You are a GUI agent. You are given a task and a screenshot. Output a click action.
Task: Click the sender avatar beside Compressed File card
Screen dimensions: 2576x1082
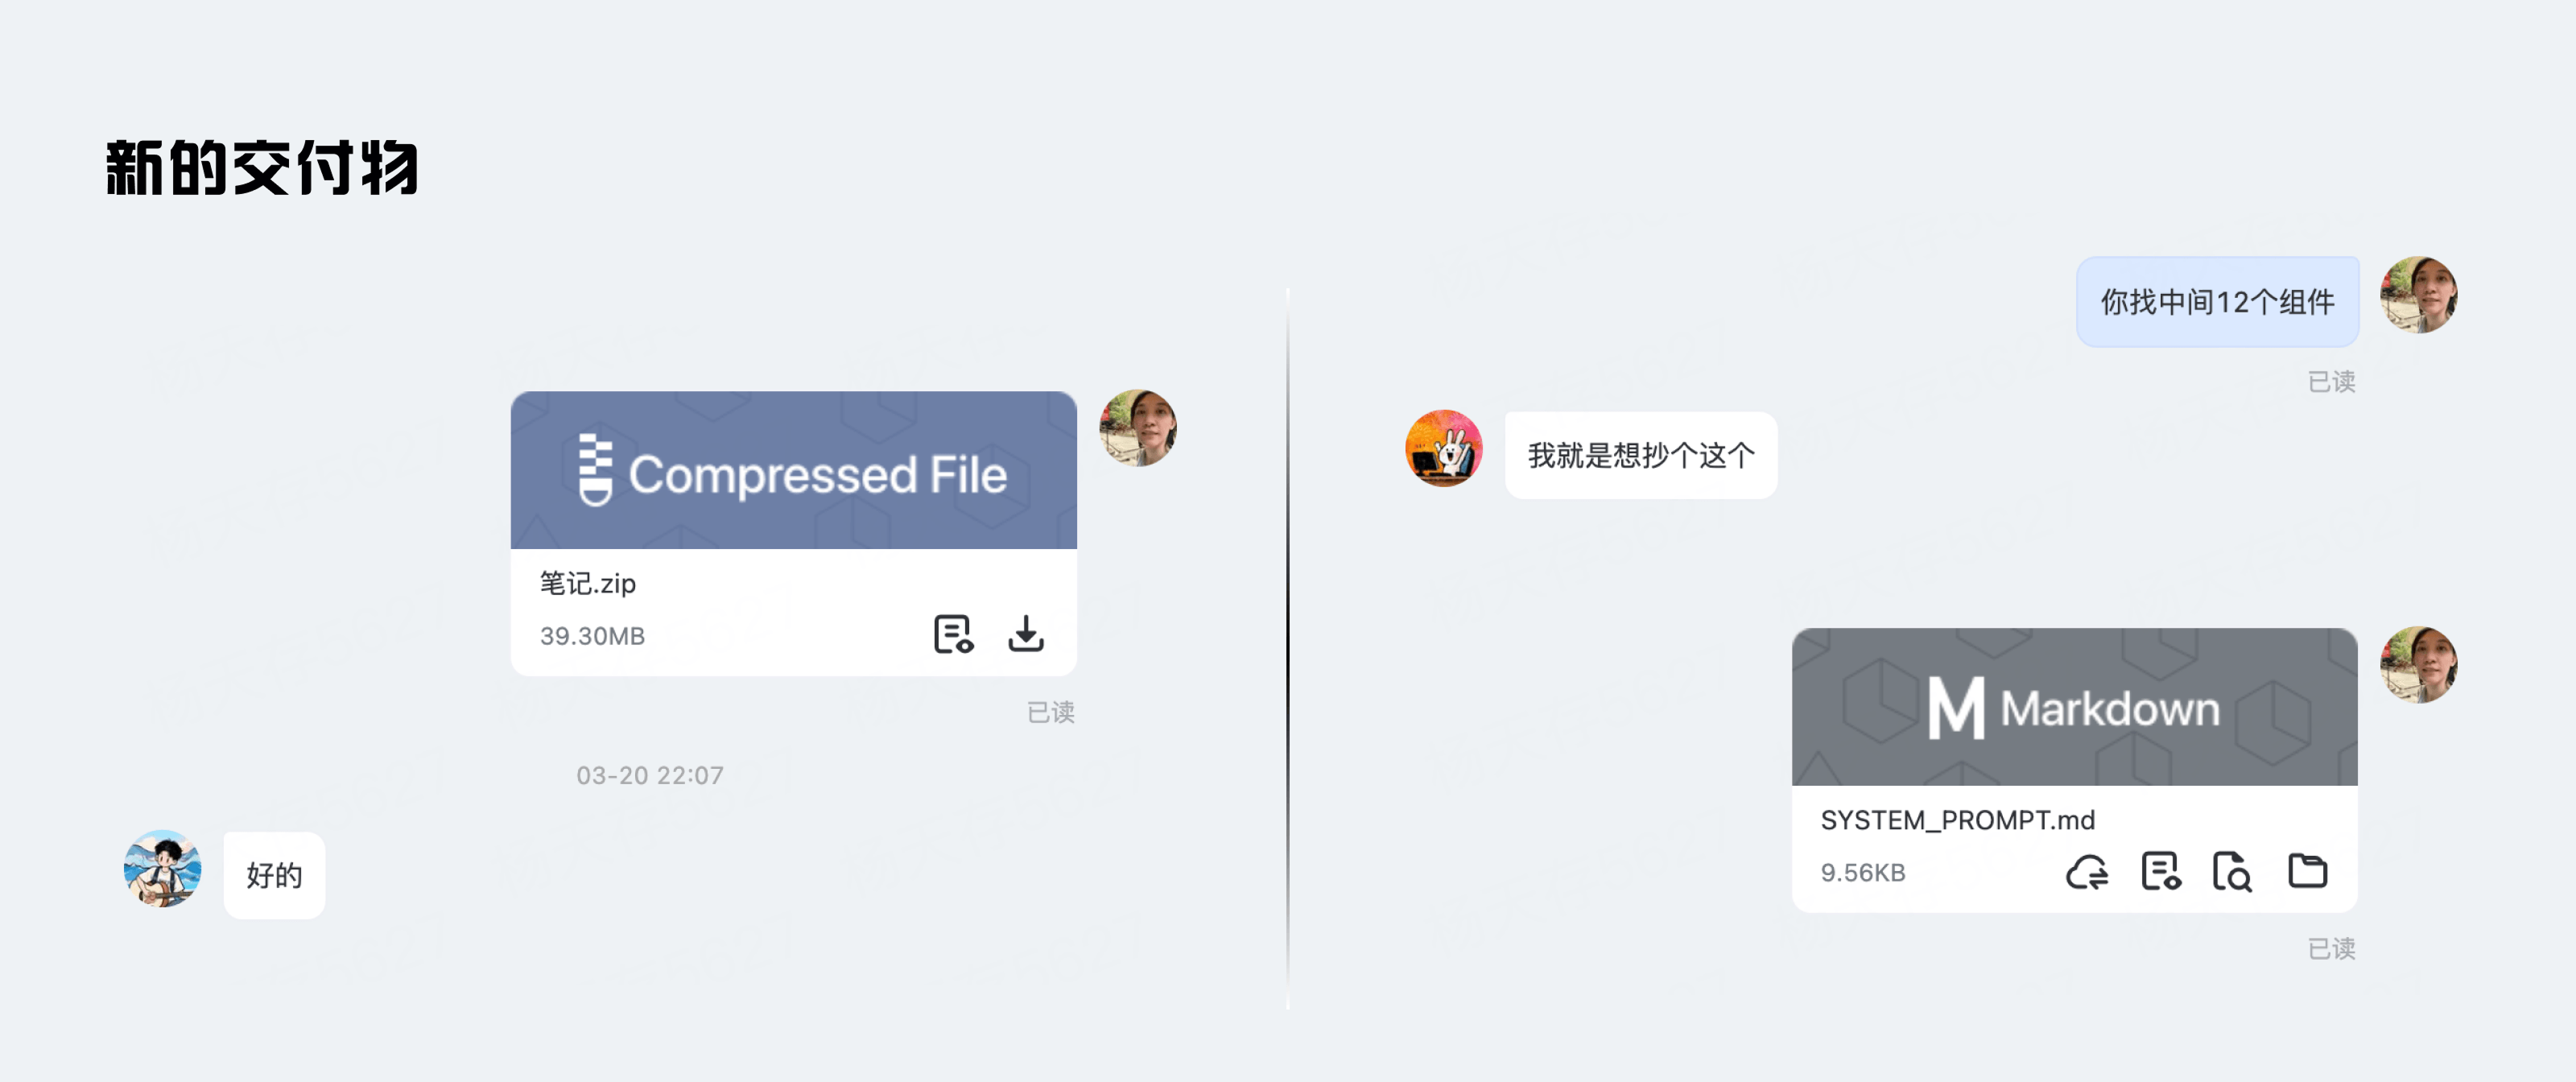[1137, 428]
